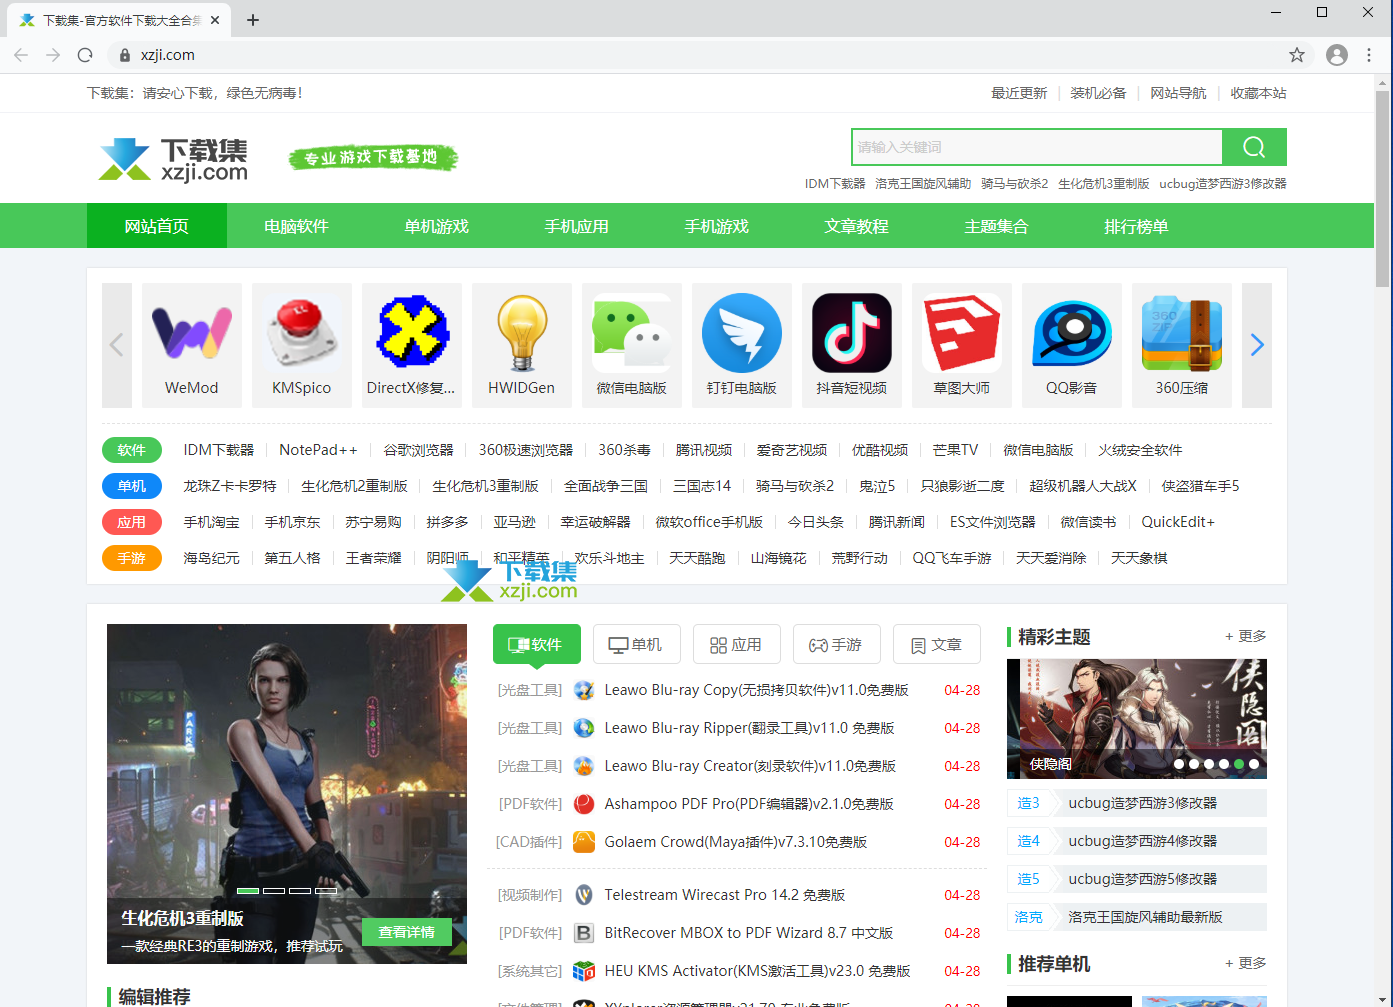Open the HWIDGen lightbulb icon
Viewport: 1393px width, 1007px height.
521,333
